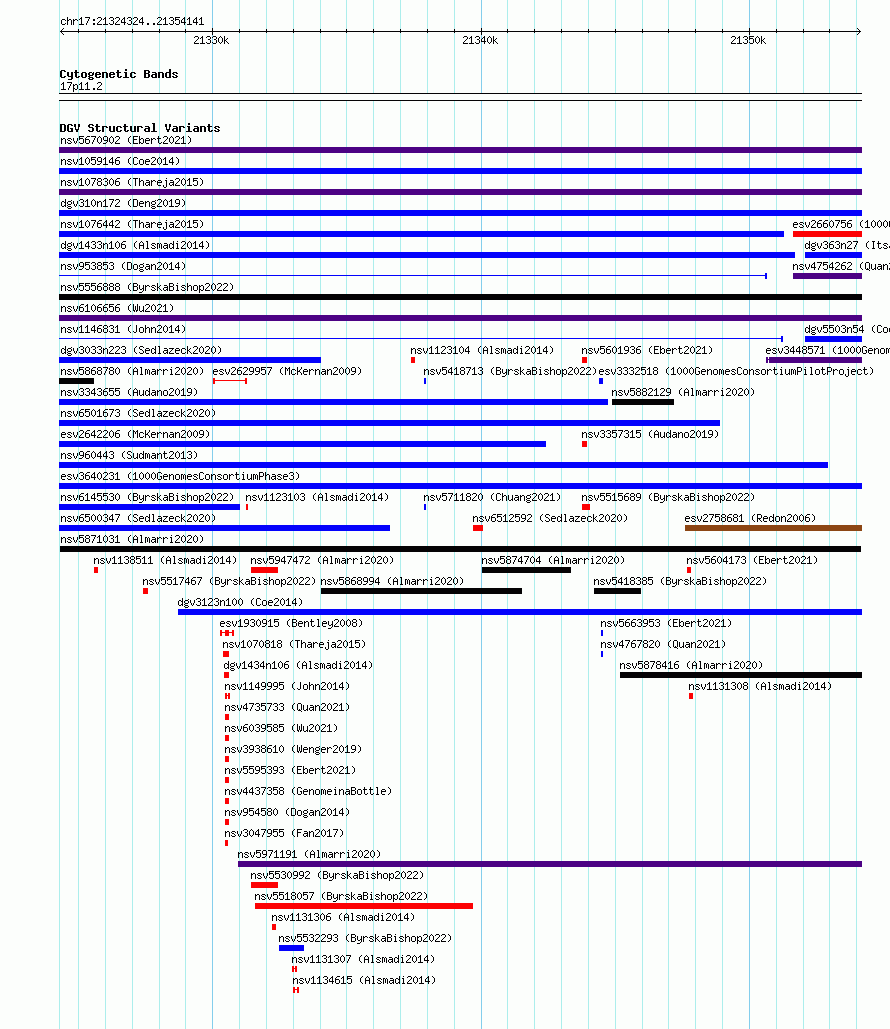Click the black nsv5874704 (Almarri2020) bar
Image resolution: width=890 pixels, height=1029 pixels.
pyautogui.click(x=526, y=570)
